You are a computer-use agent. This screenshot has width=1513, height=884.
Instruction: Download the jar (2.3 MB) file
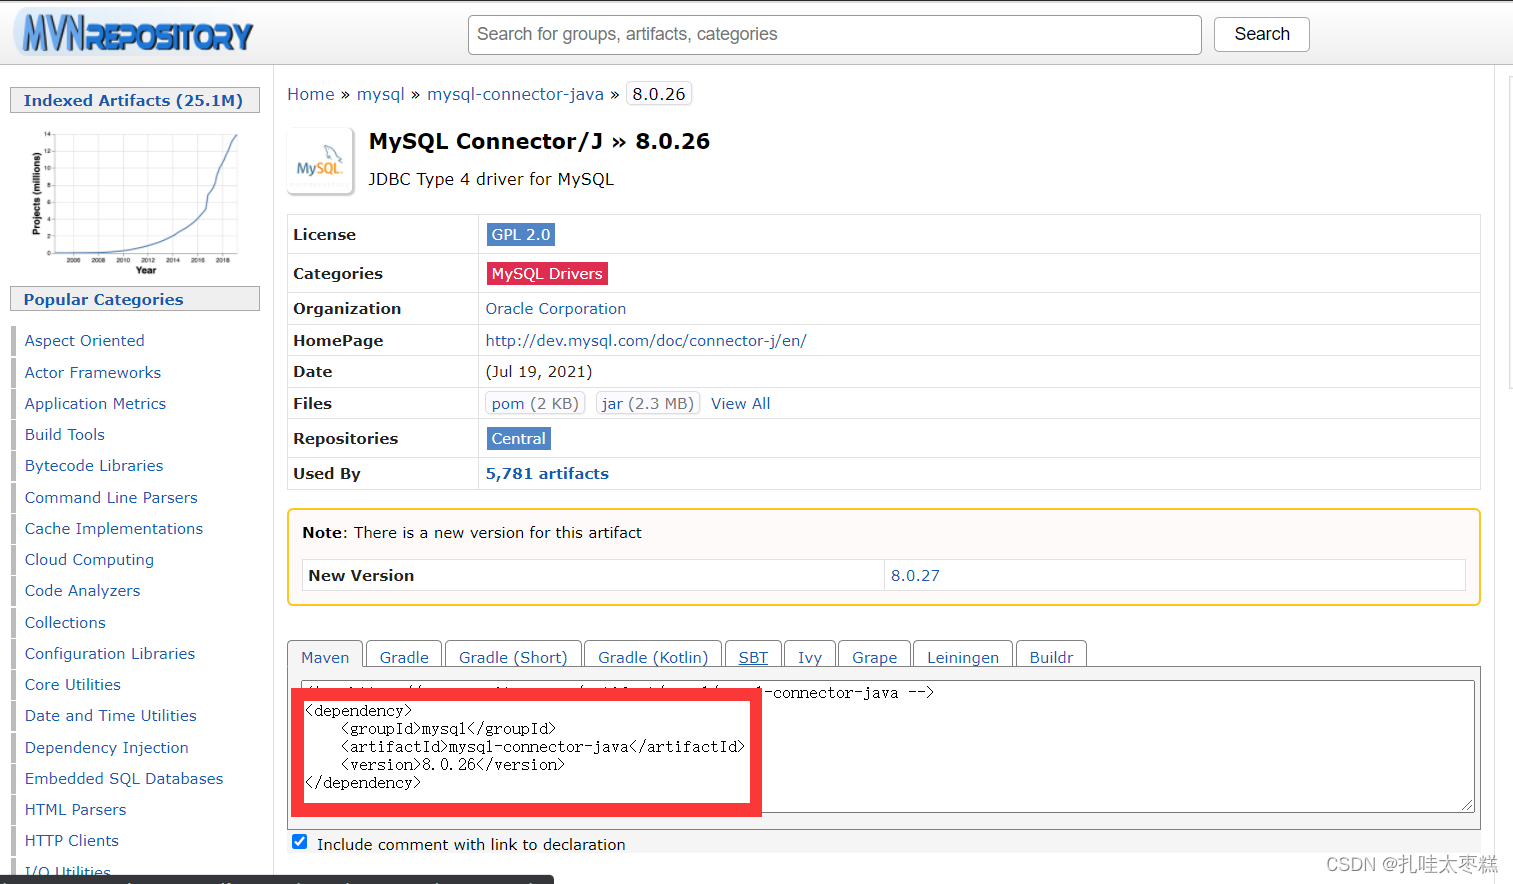point(648,403)
